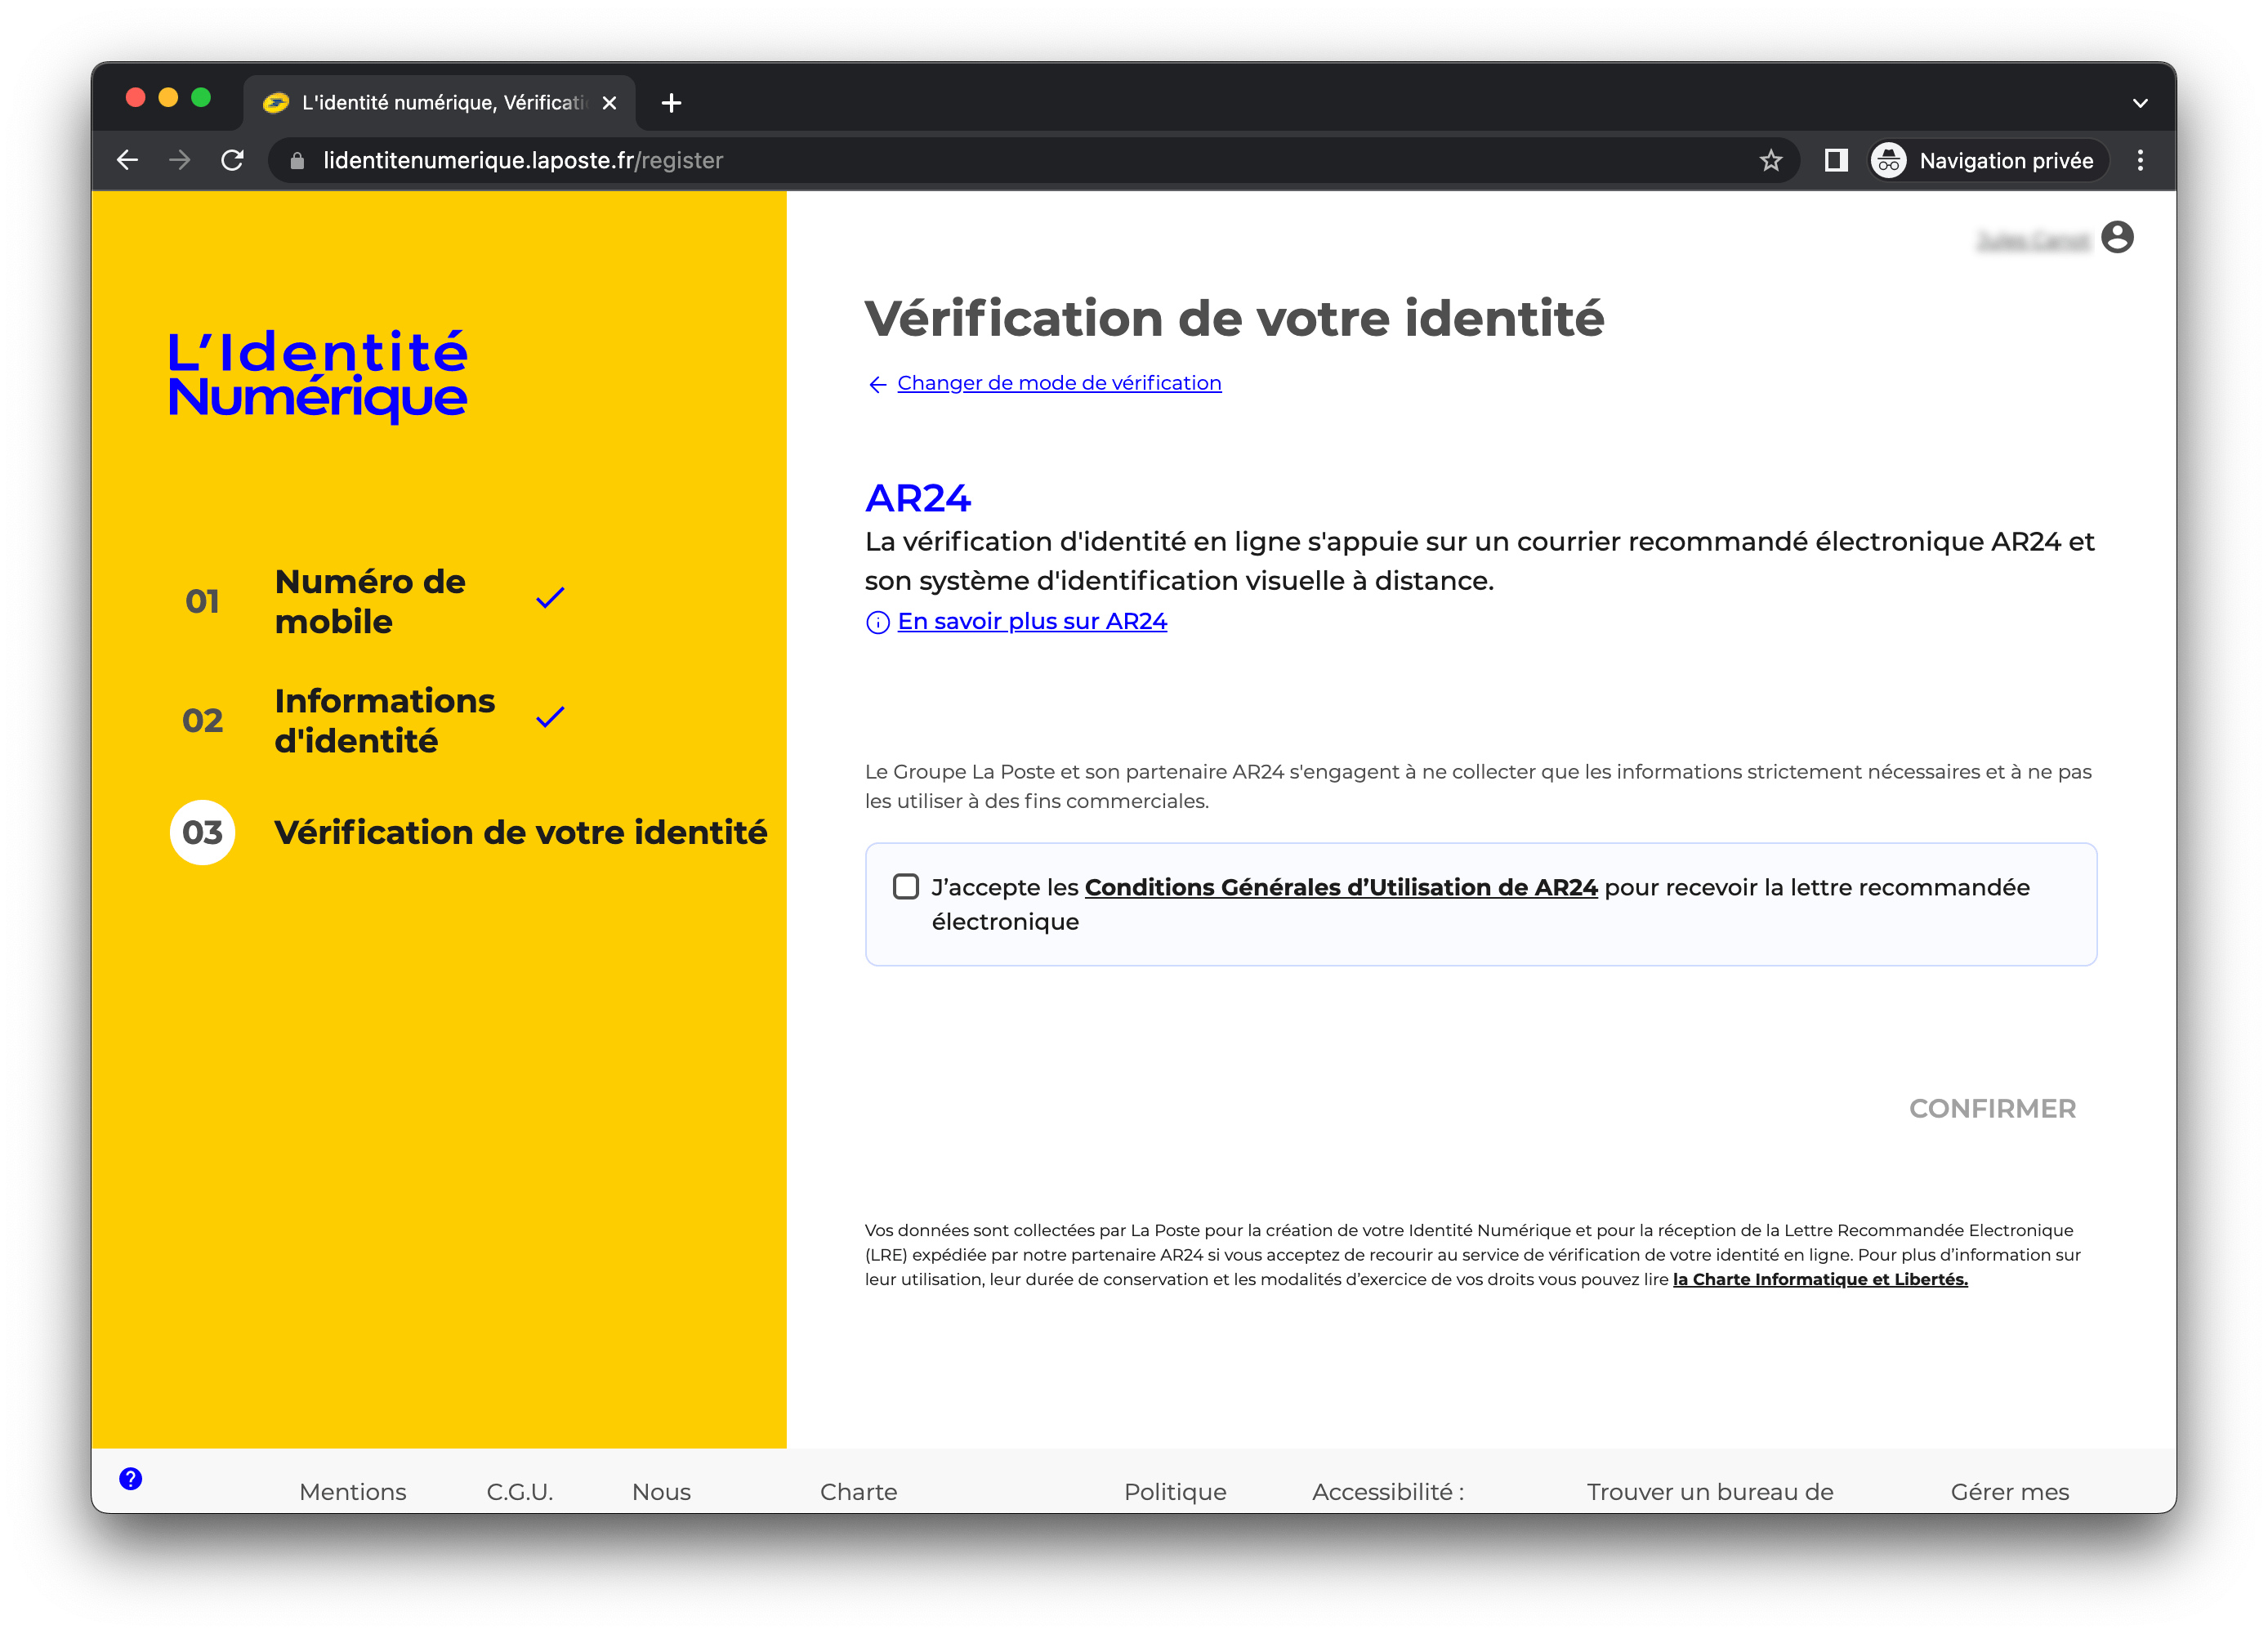This screenshot has width=2268, height=1634.
Task: Select step 03 Vérification de votre identité
Action: point(468,832)
